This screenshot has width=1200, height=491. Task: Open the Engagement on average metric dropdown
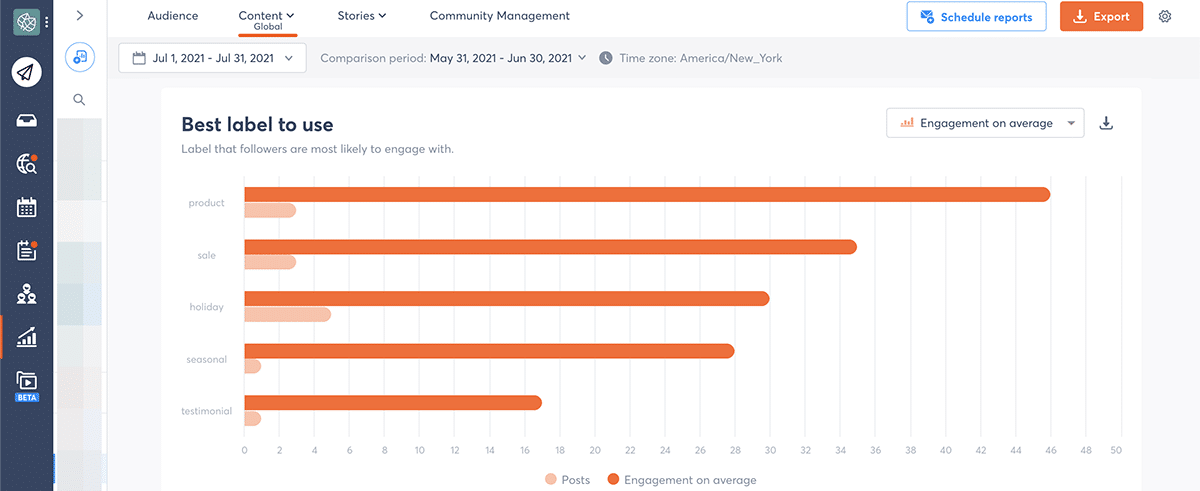pos(985,124)
